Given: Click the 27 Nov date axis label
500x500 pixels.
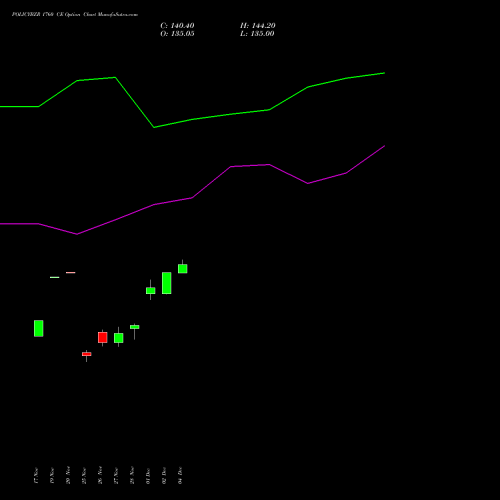Looking at the screenshot, I should pos(116,476).
